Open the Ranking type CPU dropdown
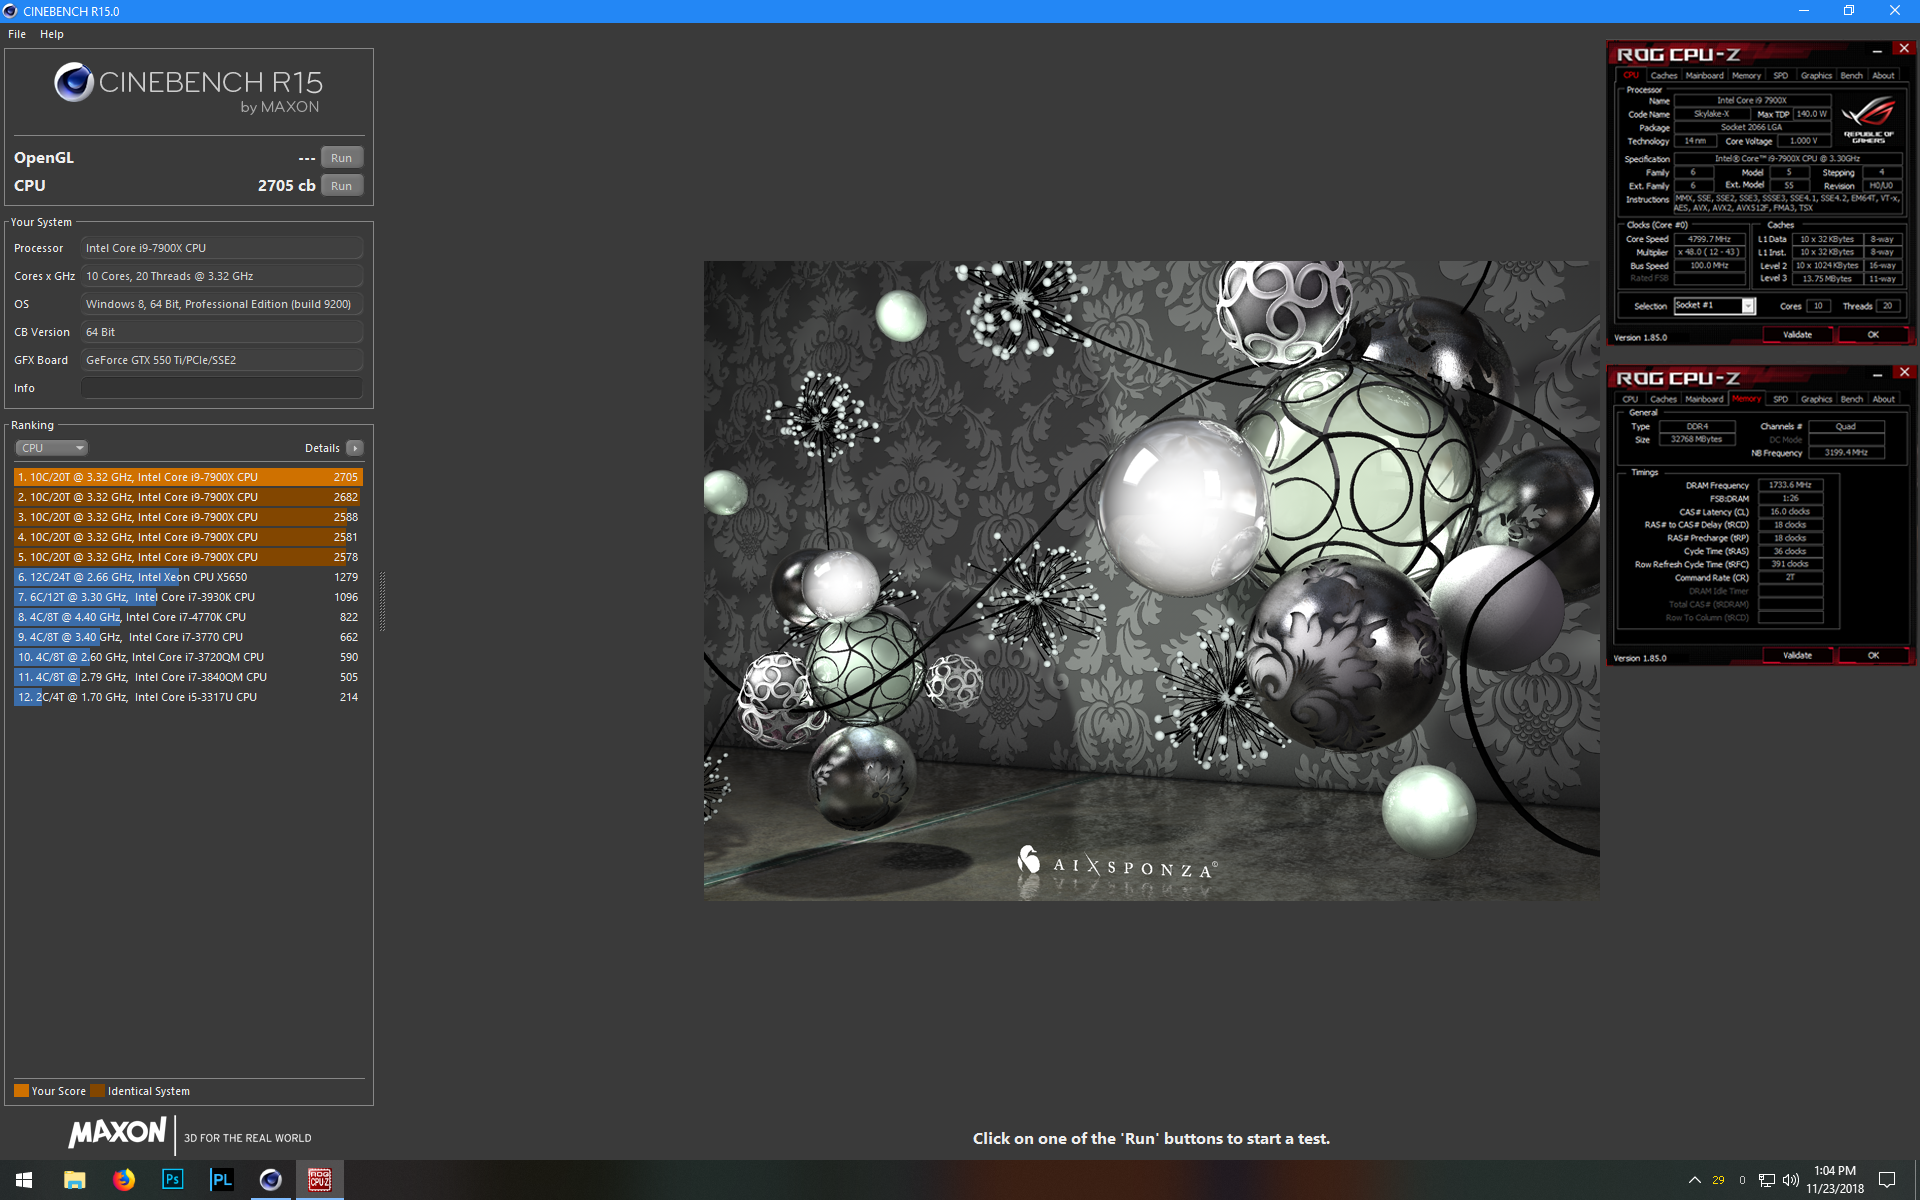This screenshot has width=1920, height=1200. tap(52, 448)
